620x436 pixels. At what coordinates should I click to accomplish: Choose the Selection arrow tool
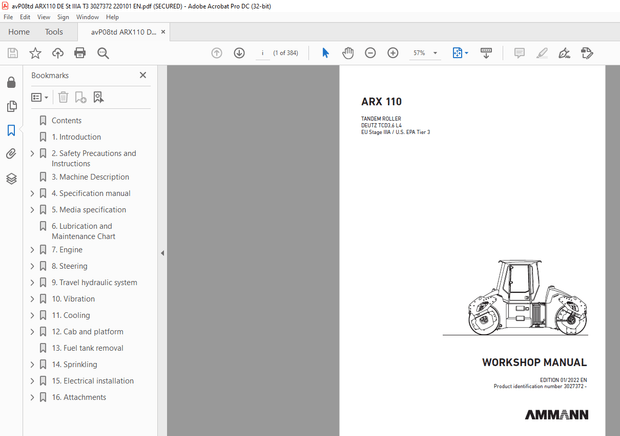click(325, 53)
